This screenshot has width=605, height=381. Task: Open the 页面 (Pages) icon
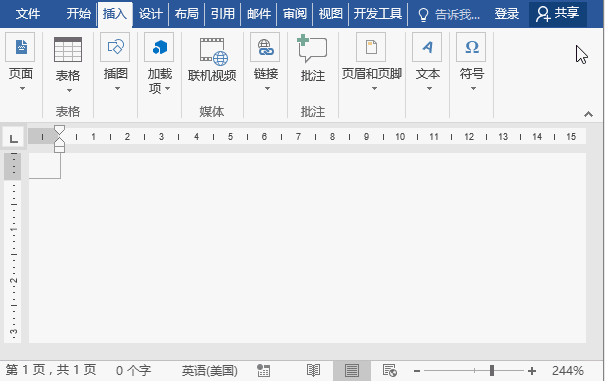20,47
